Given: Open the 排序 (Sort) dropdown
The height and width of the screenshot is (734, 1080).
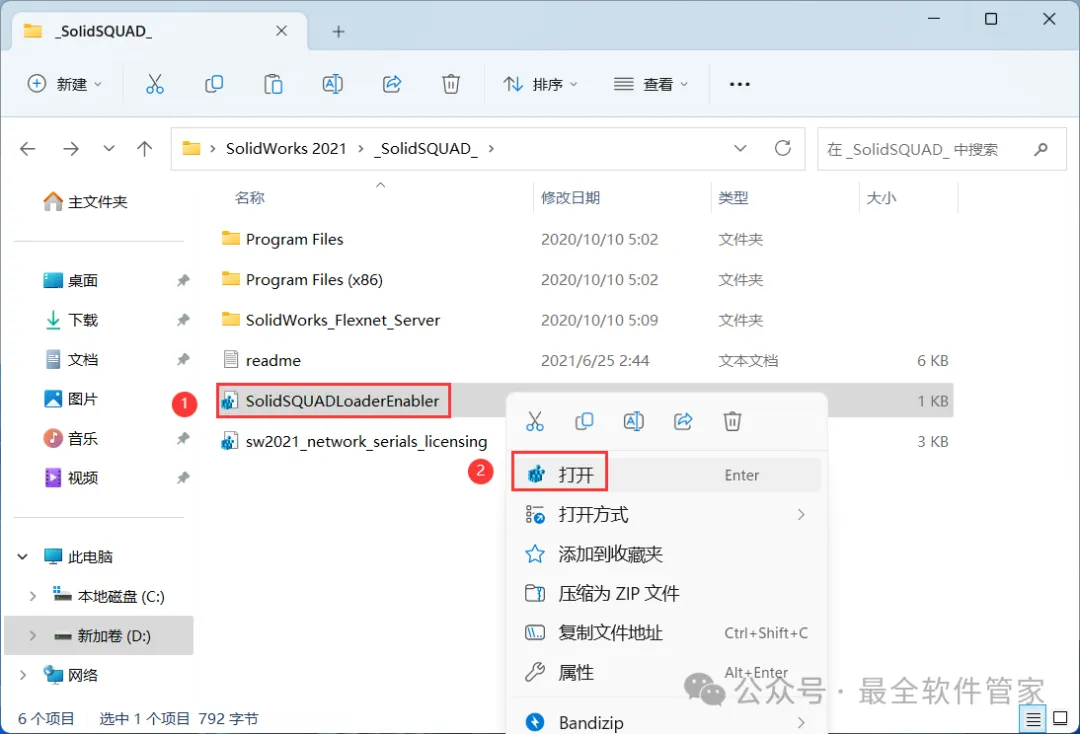Looking at the screenshot, I should click(541, 84).
